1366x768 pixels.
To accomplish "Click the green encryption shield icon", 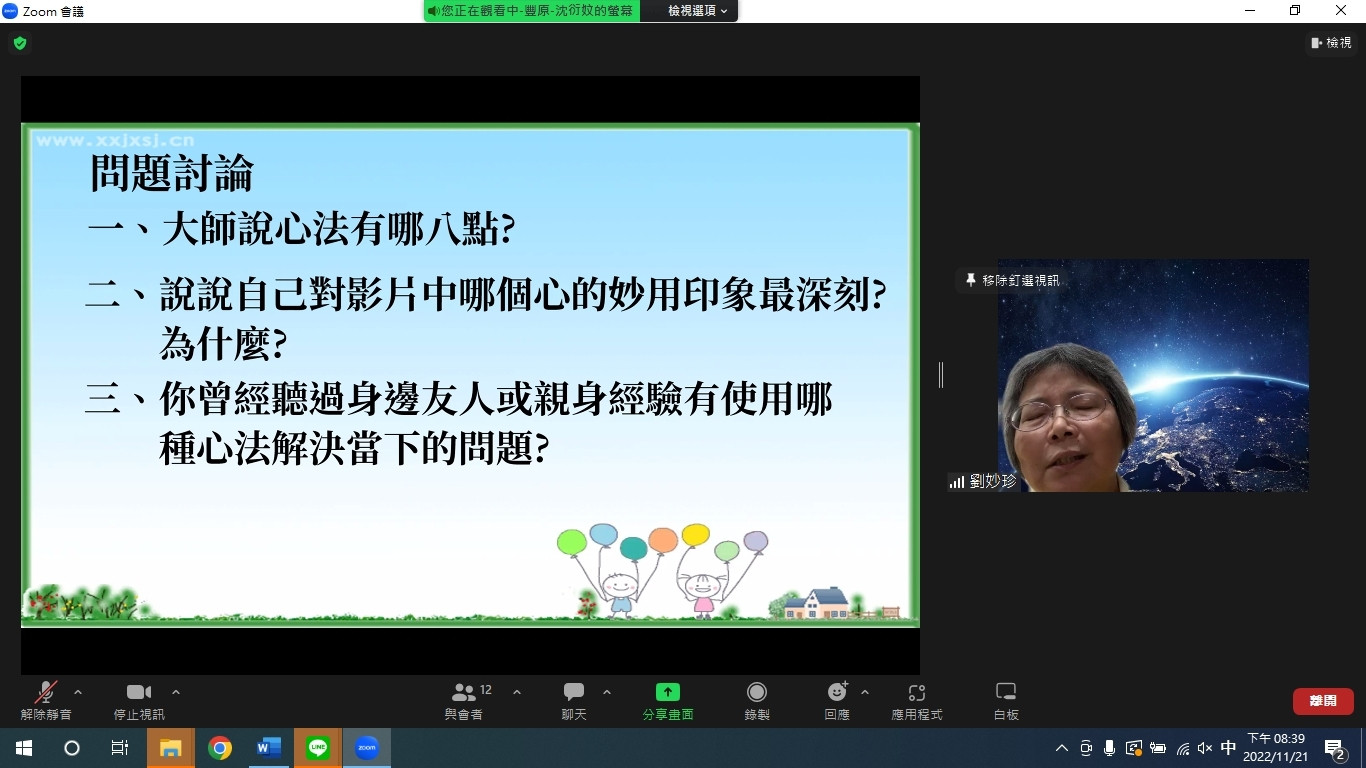I will [x=19, y=43].
